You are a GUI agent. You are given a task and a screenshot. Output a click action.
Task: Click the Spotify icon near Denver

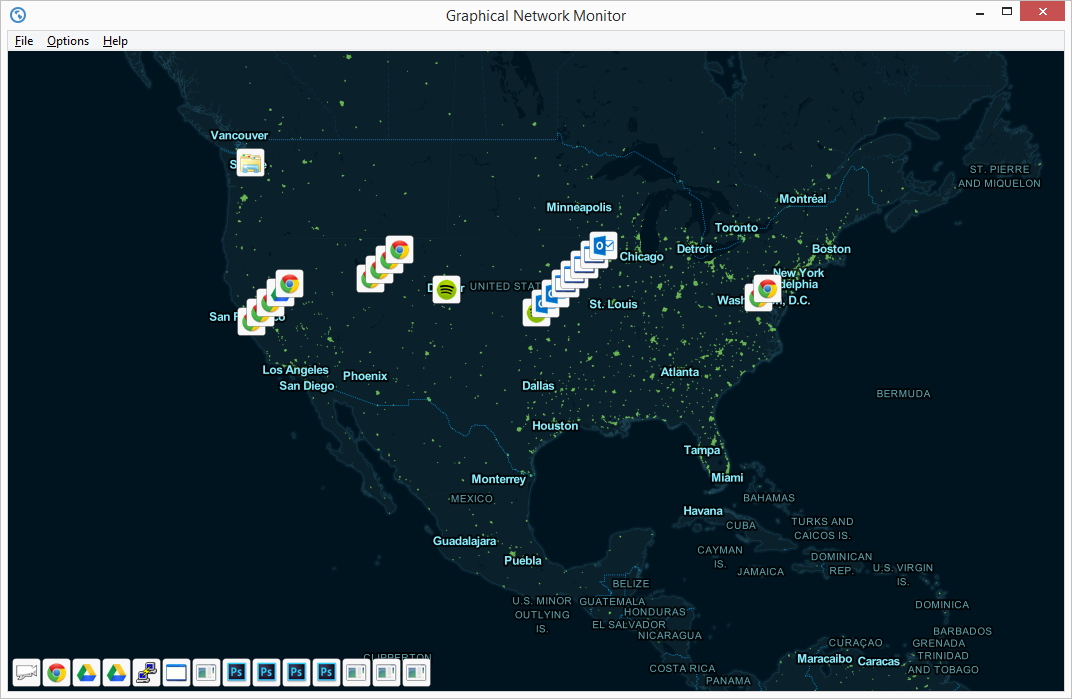(x=445, y=290)
